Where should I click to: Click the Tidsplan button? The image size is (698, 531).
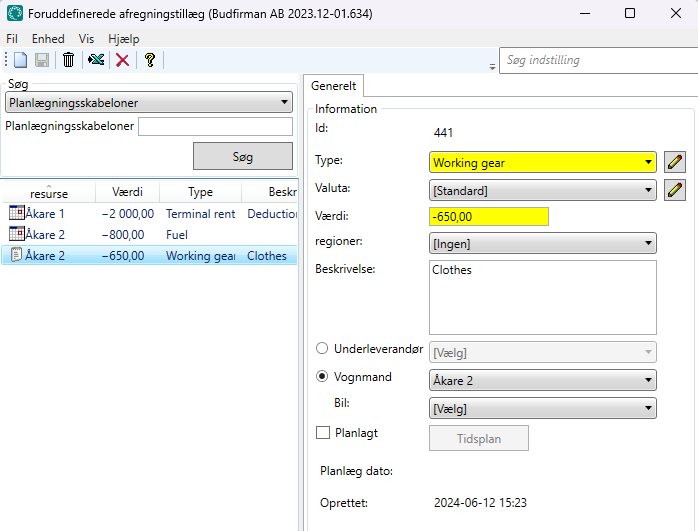(x=478, y=438)
